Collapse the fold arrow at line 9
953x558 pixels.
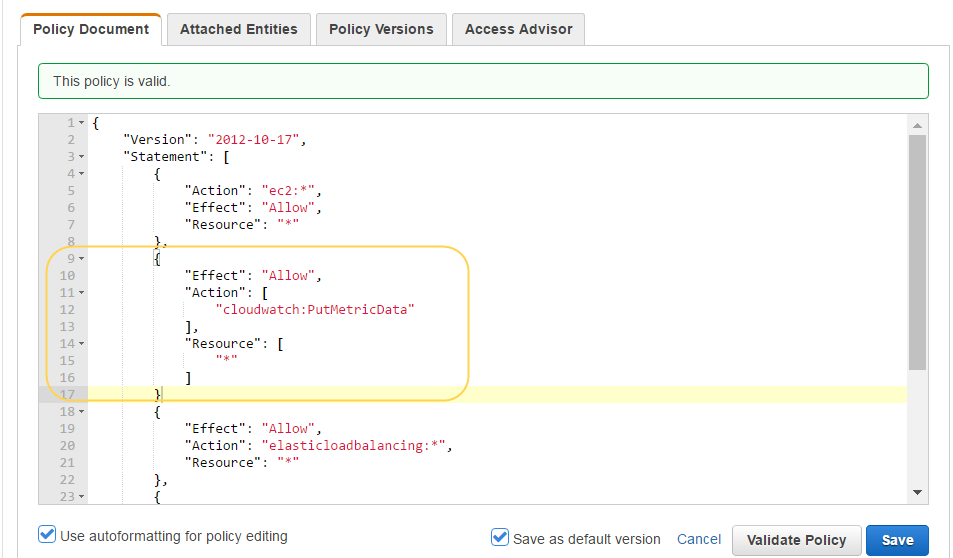(81, 259)
